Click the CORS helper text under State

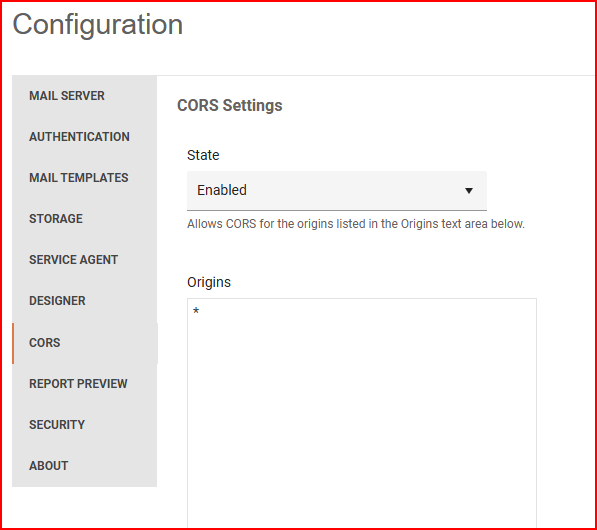356,224
